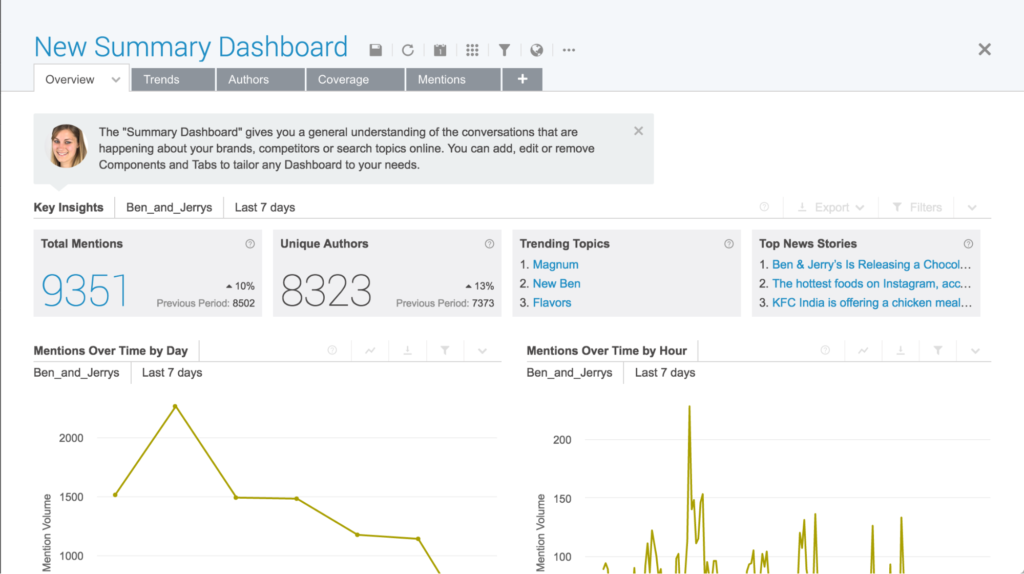
Task: Dismiss the Summary Dashboard info banner
Action: (639, 131)
